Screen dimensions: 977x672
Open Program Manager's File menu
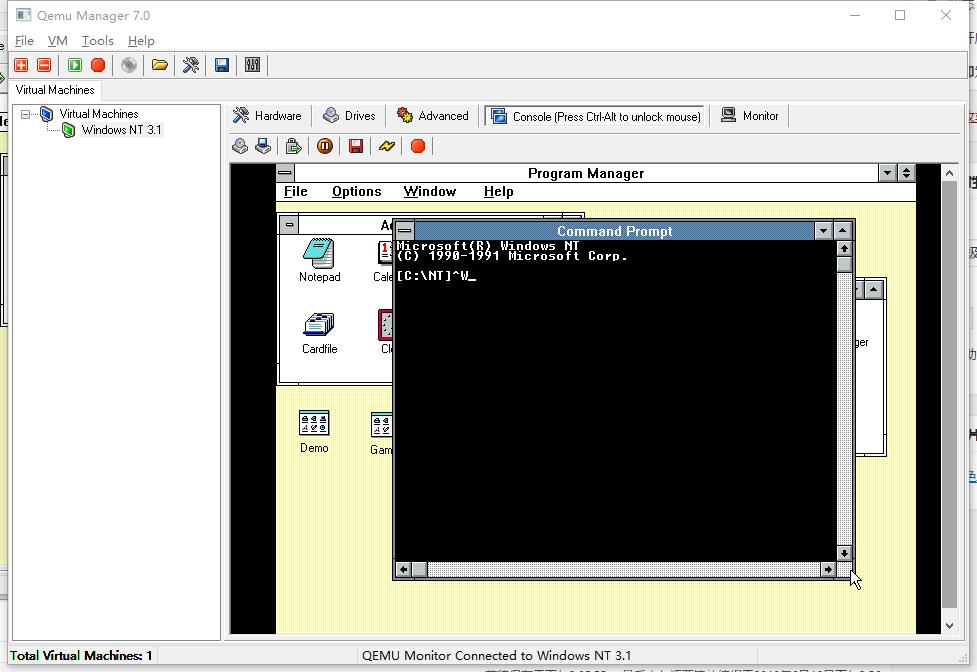295,191
